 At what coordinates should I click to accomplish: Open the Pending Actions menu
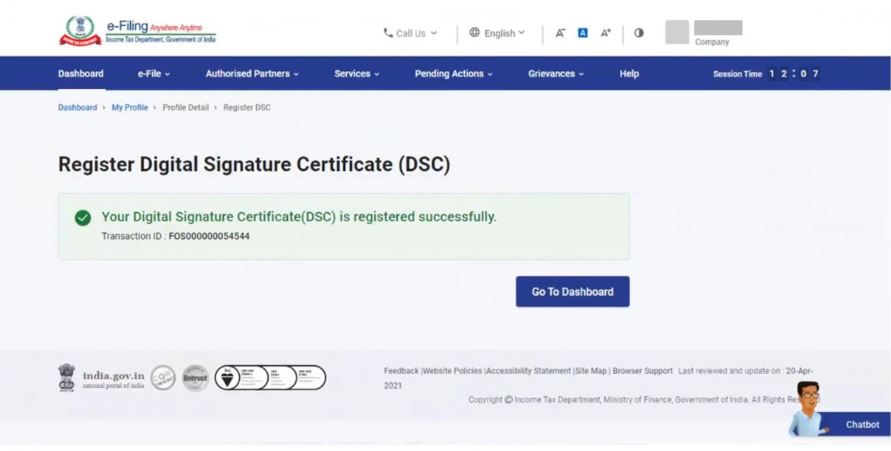pos(454,74)
